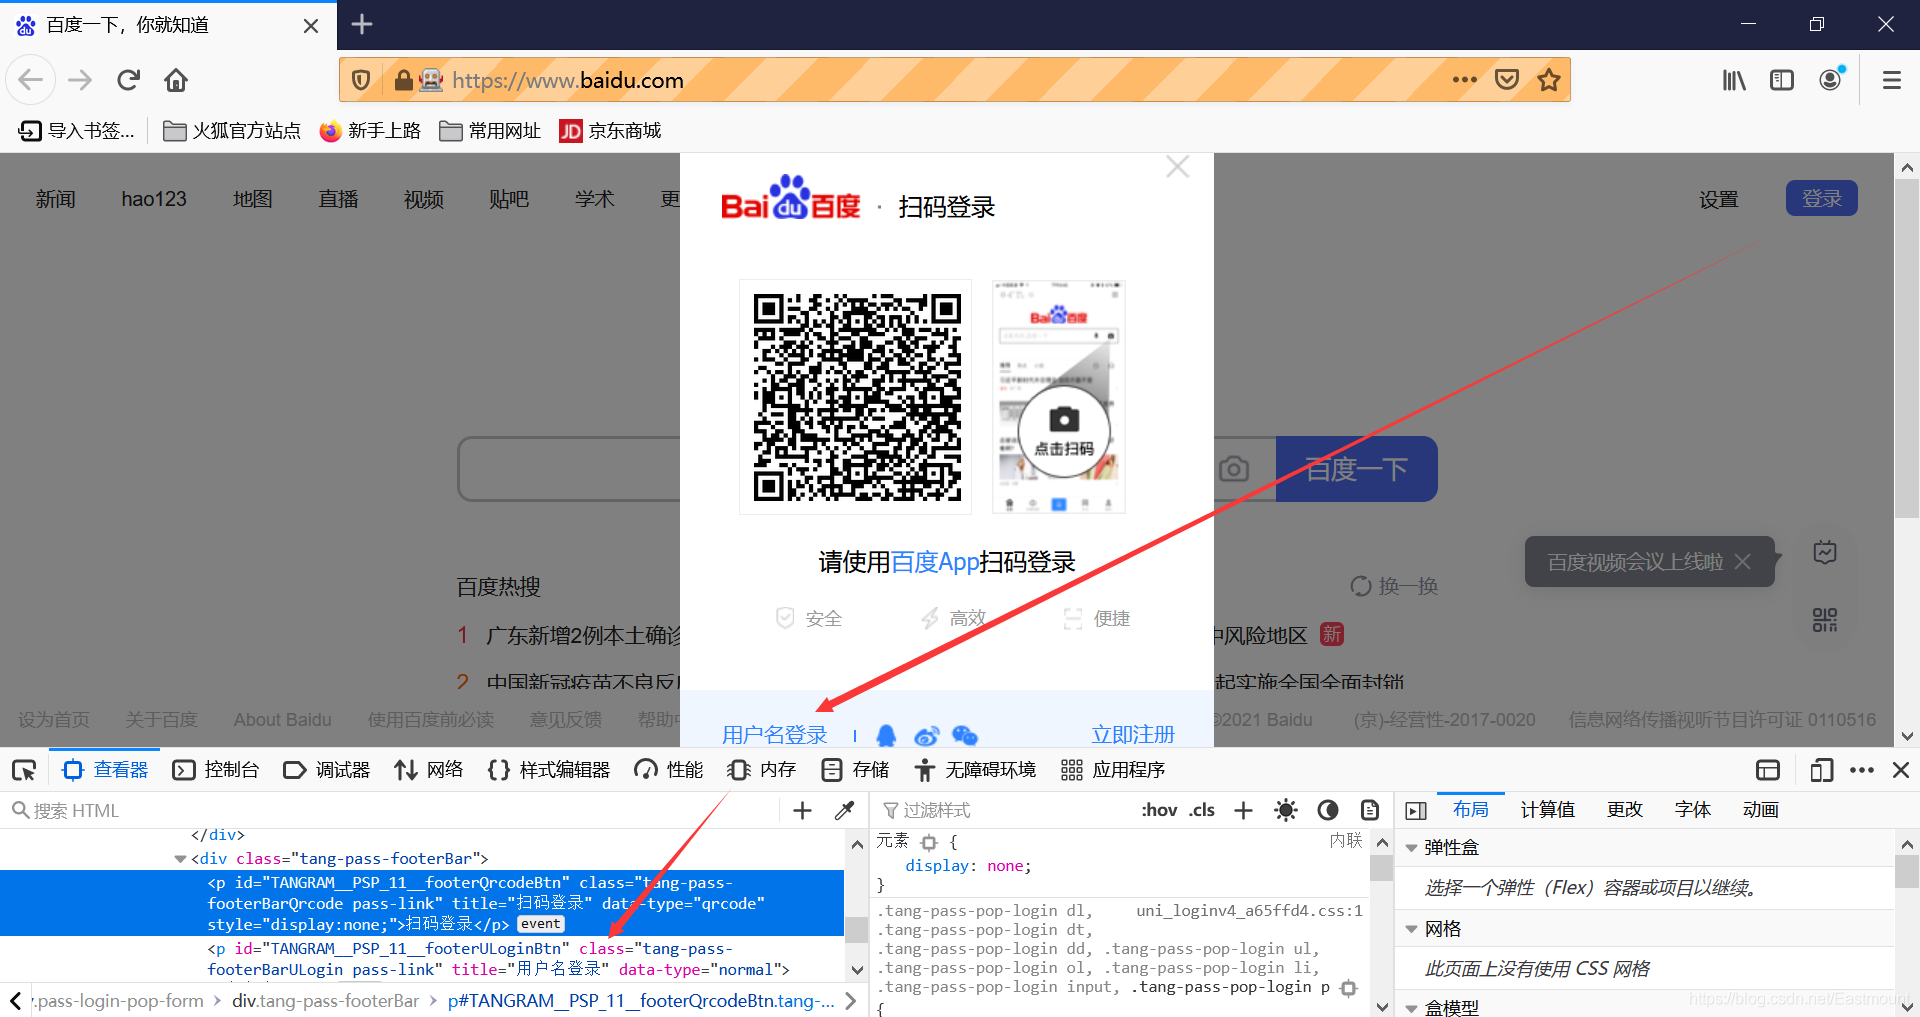Viewport: 1920px width, 1017px height.
Task: Bookmark this page with the star
Action: click(1549, 80)
